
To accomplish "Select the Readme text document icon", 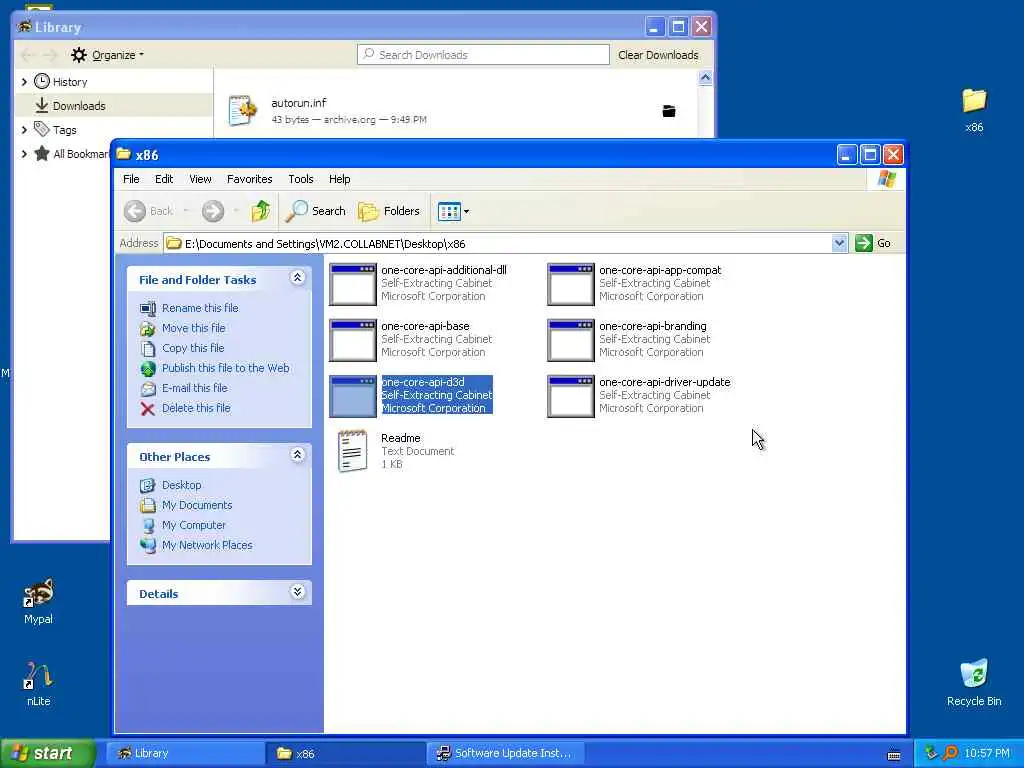I will tap(353, 451).
